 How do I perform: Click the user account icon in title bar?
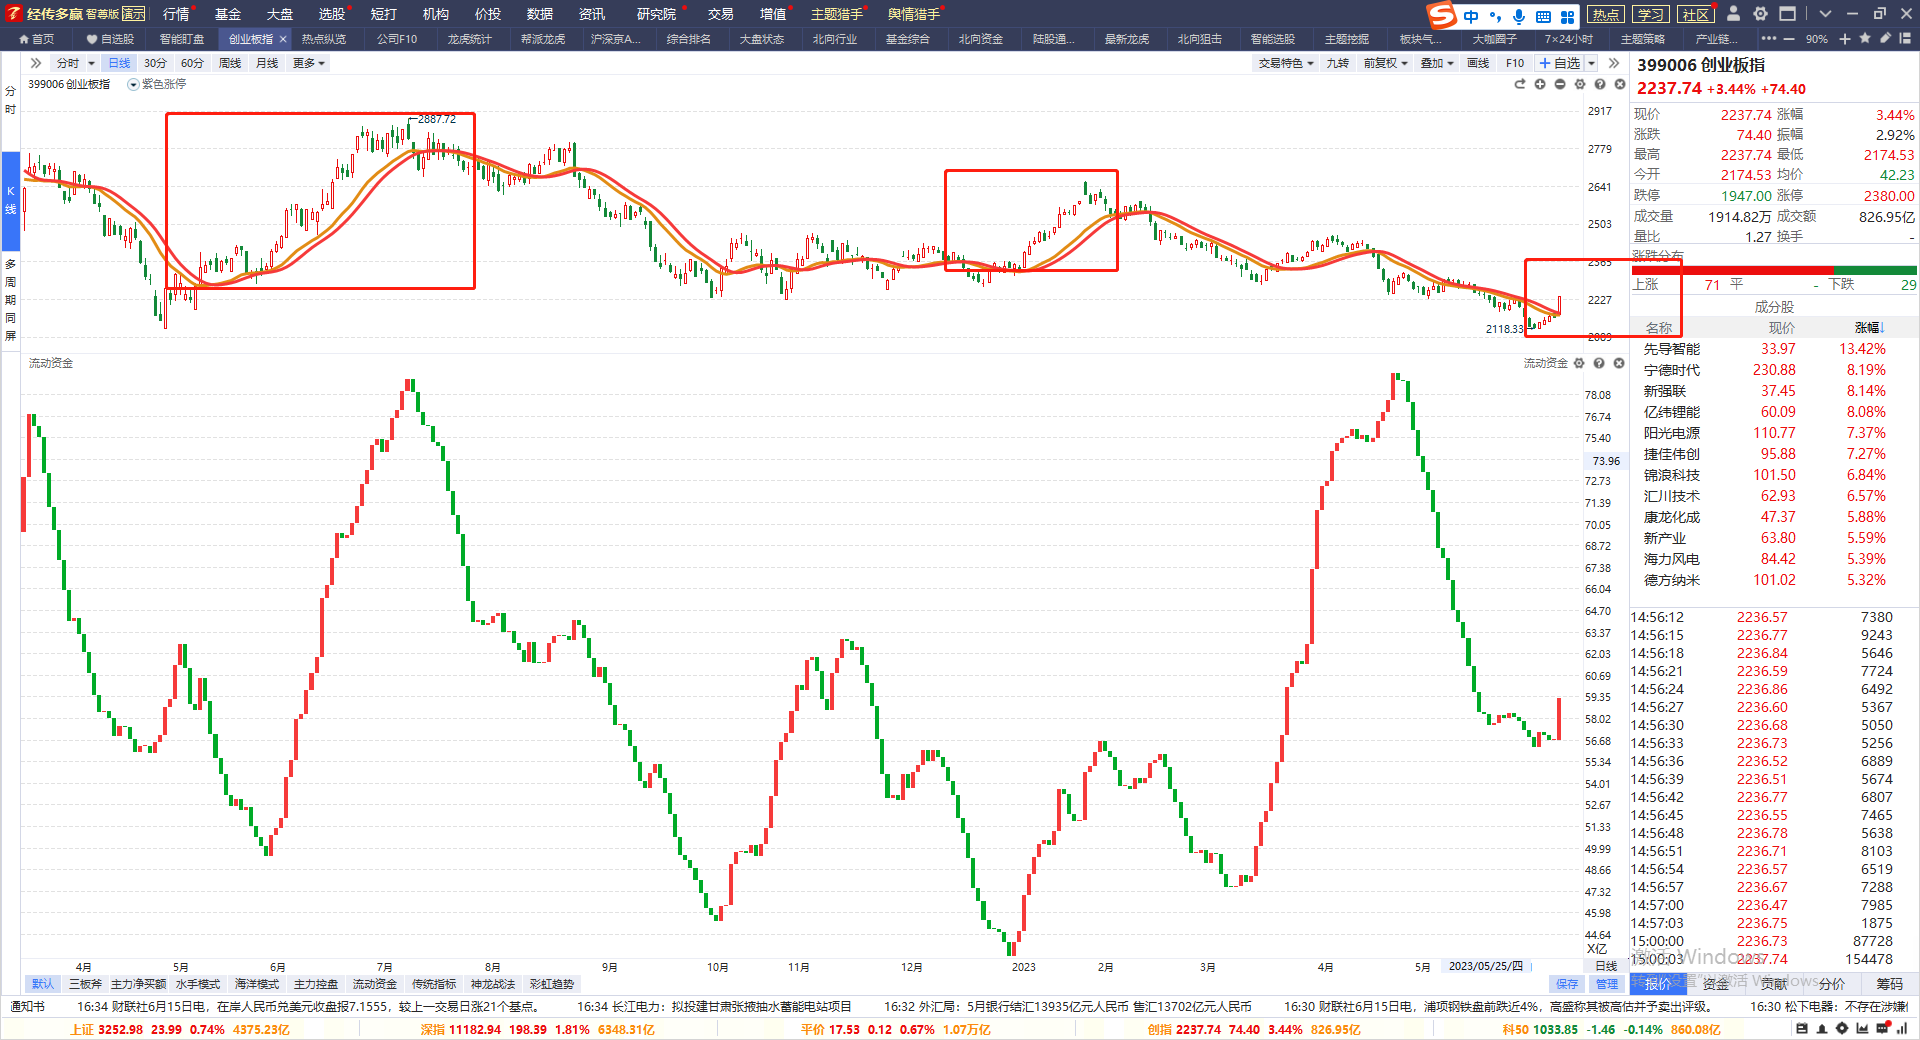point(1733,14)
